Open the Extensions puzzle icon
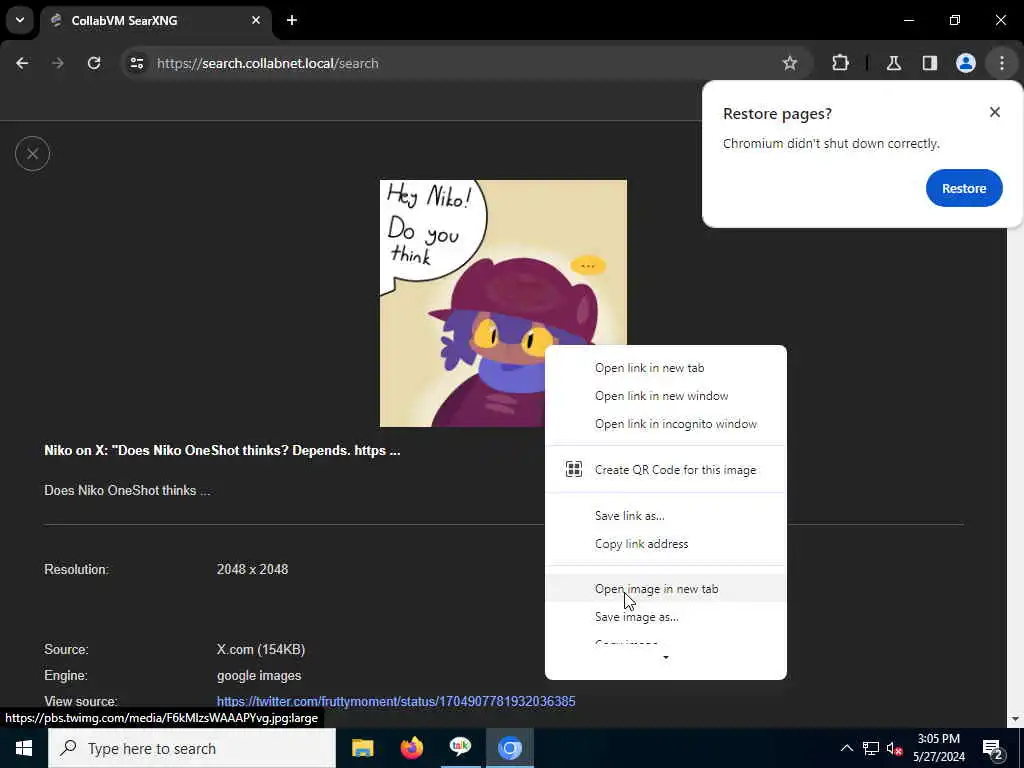The image size is (1024, 768). [x=840, y=63]
